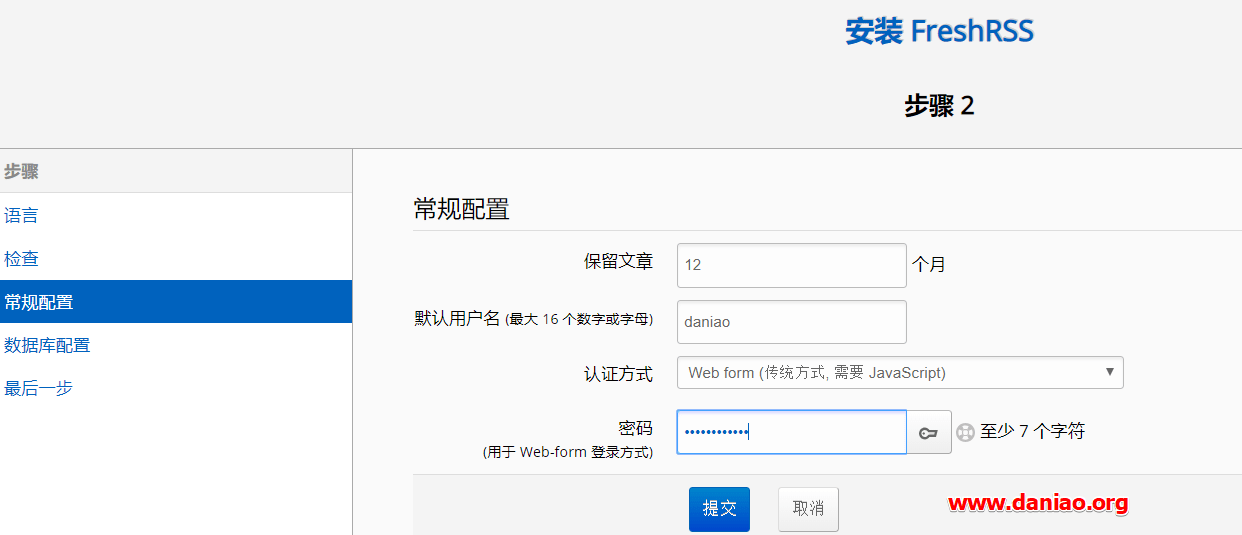Click the 密码 label
Image resolution: width=1242 pixels, height=535 pixels.
635,428
